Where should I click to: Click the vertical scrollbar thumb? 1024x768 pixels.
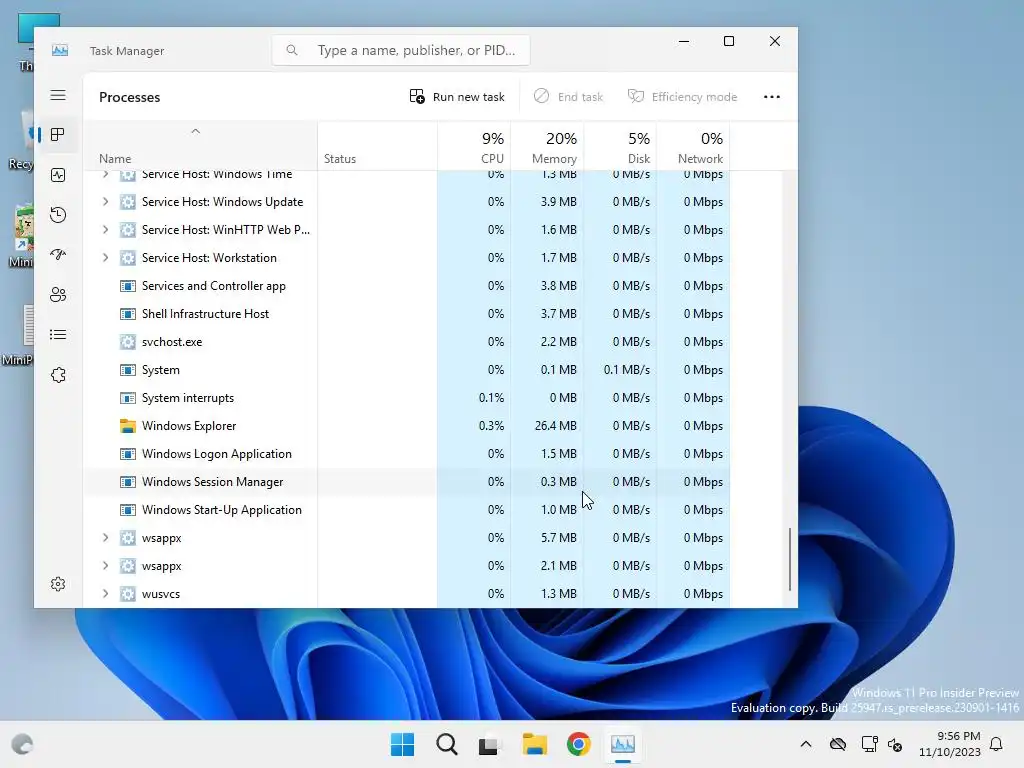790,559
